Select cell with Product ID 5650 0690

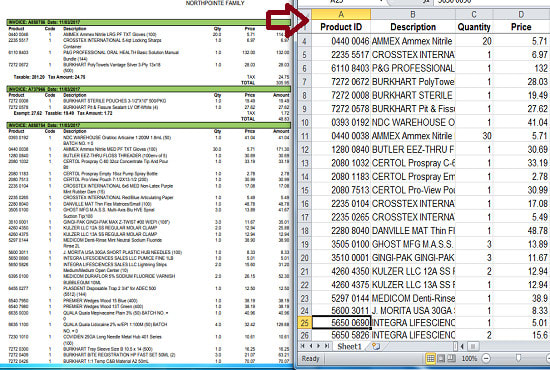pos(341,323)
